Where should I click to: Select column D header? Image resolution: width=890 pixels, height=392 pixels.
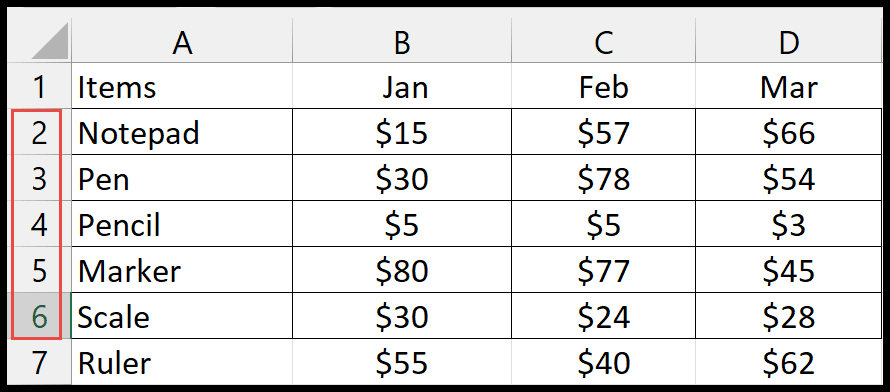789,41
